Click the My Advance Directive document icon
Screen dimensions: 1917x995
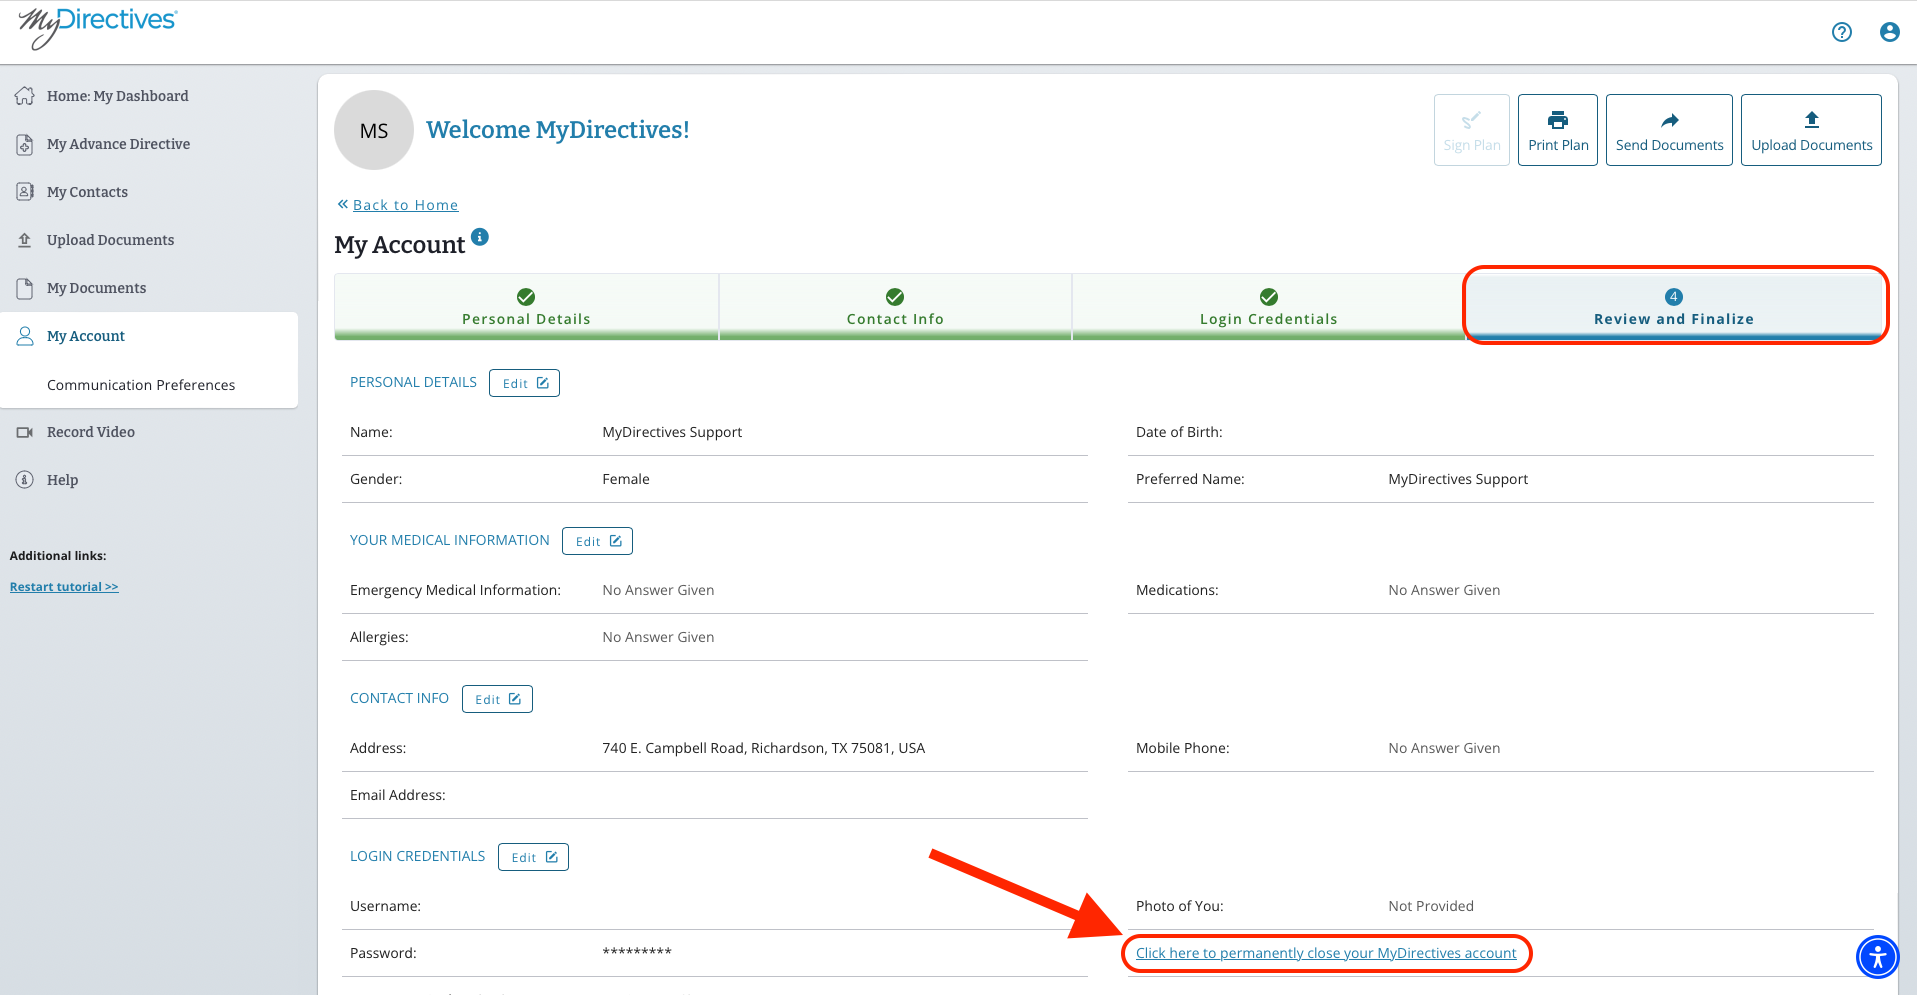pos(25,144)
